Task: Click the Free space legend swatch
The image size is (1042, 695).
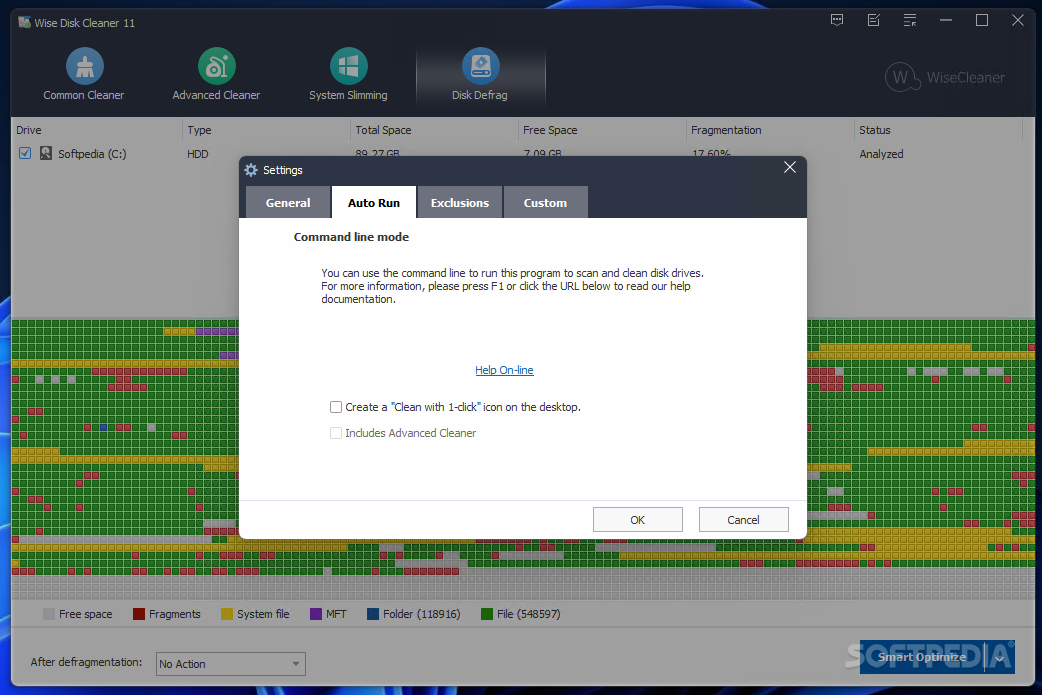Action: click(x=49, y=614)
